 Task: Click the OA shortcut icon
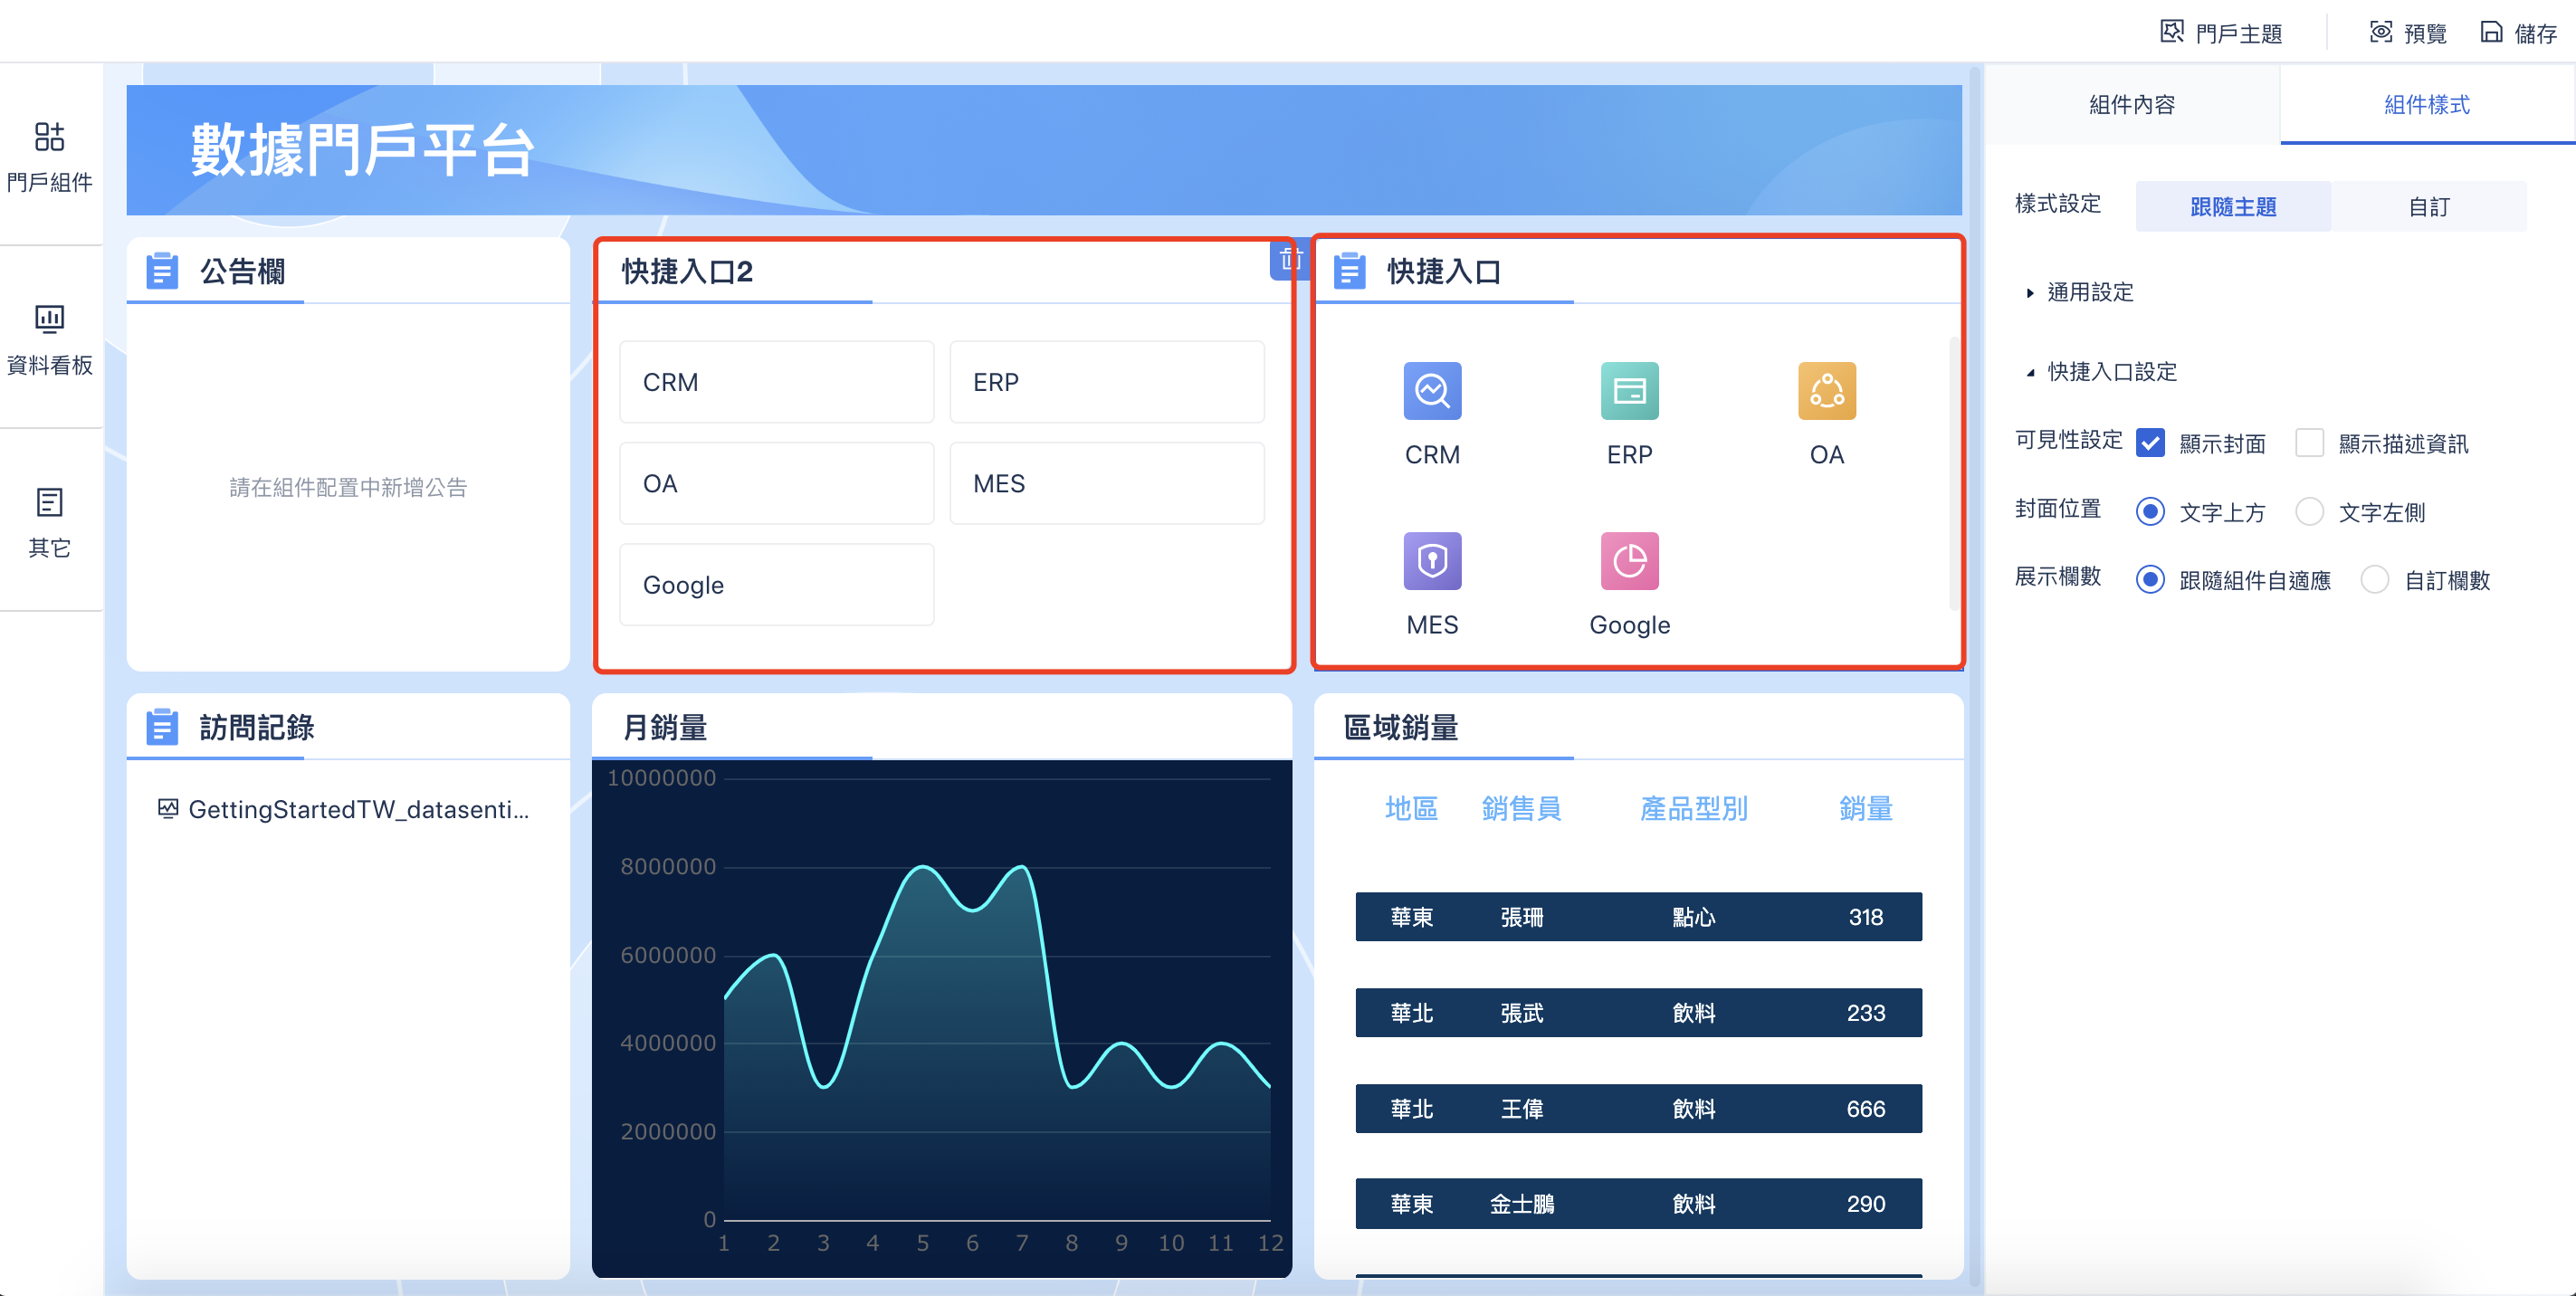1826,391
